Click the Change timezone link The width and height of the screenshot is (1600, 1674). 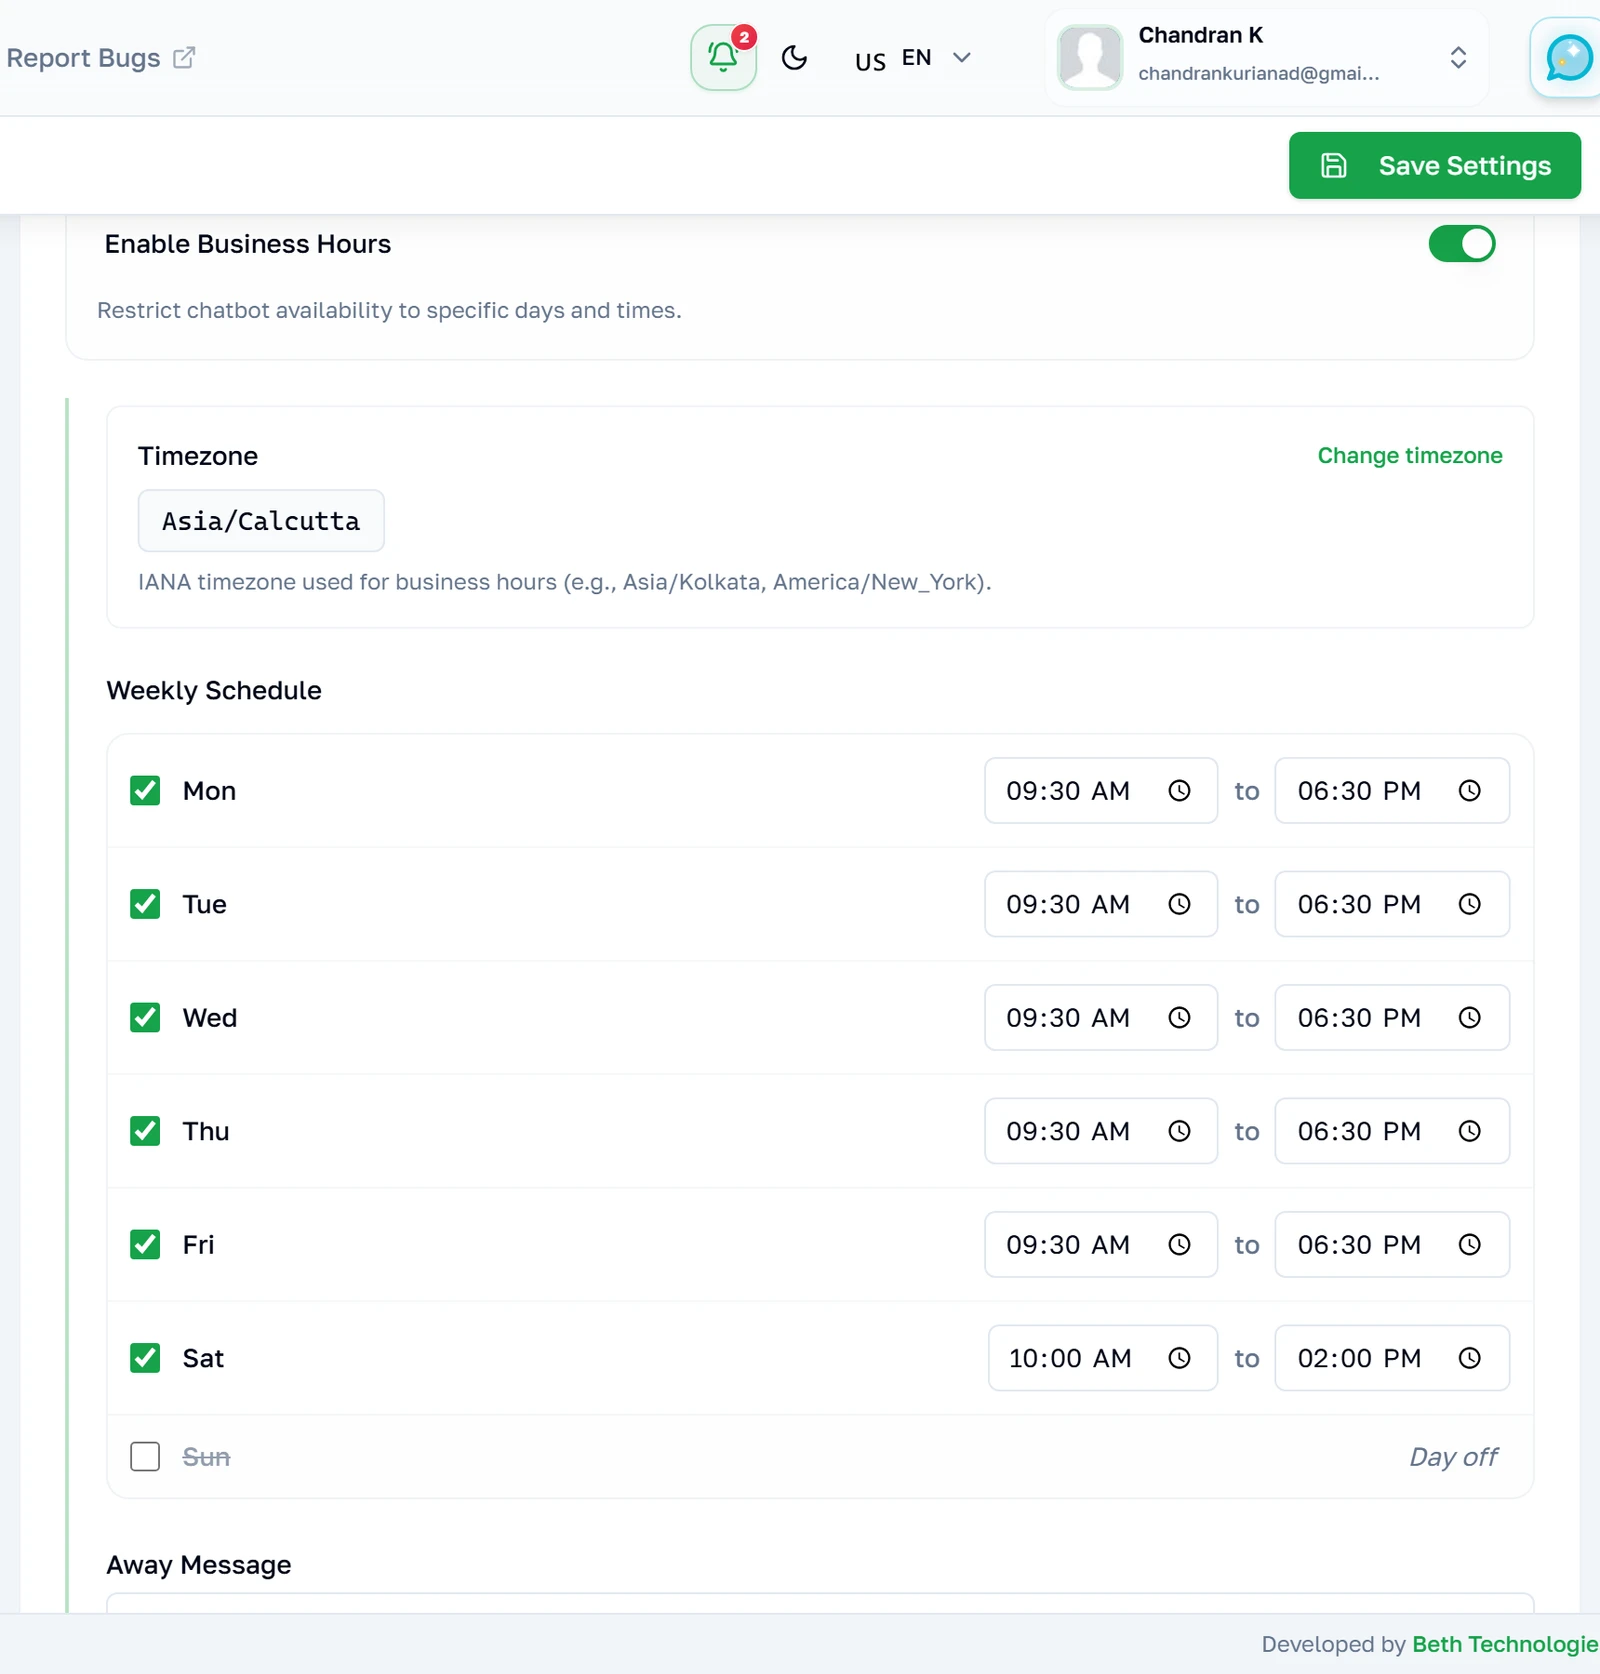point(1409,455)
